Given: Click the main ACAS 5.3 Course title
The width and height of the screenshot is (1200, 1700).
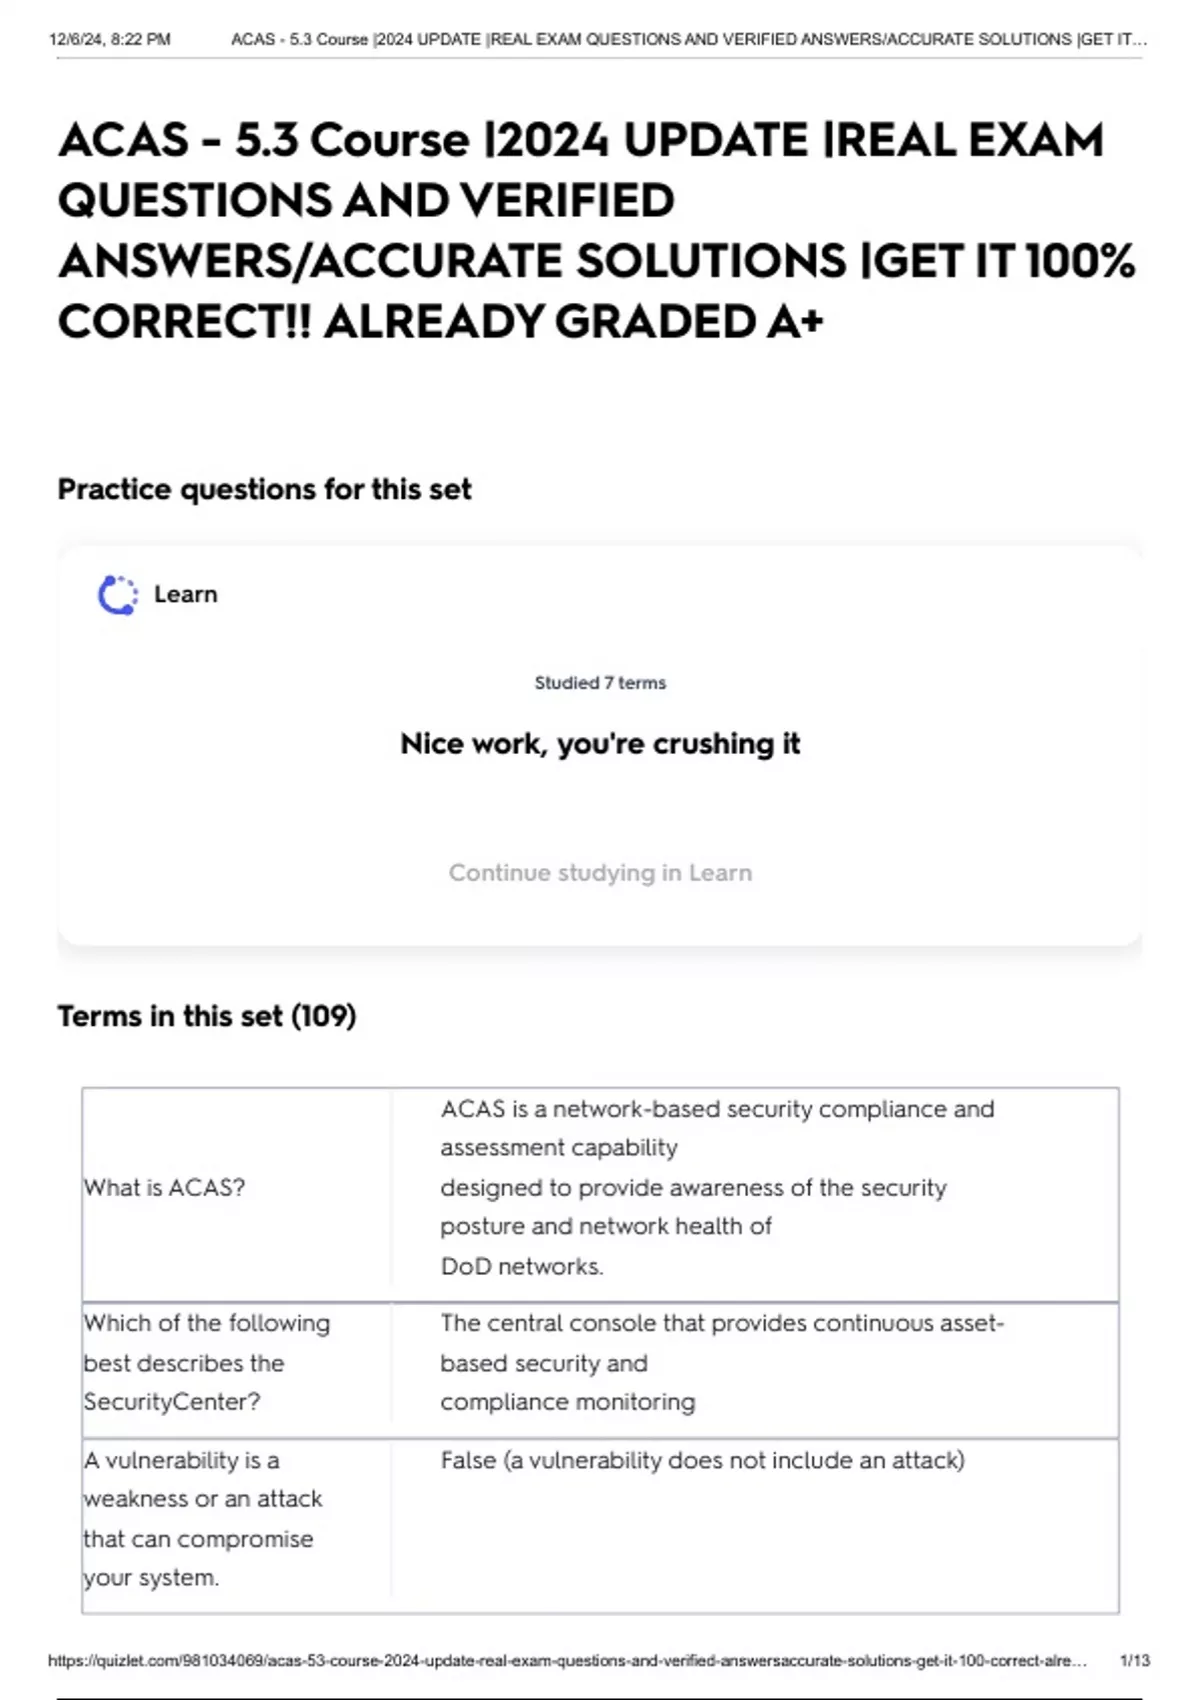Looking at the screenshot, I should (x=597, y=231).
